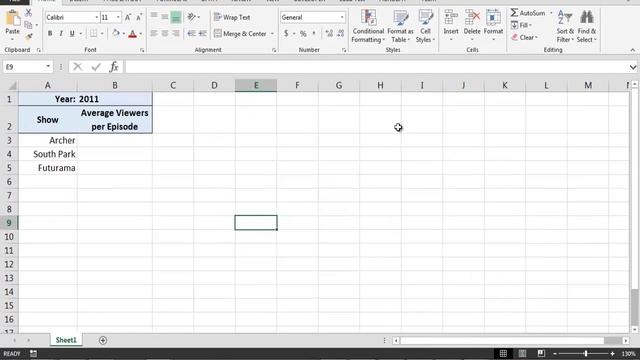The image size is (640, 360).
Task: Click Top Align icon
Action: pos(154,16)
